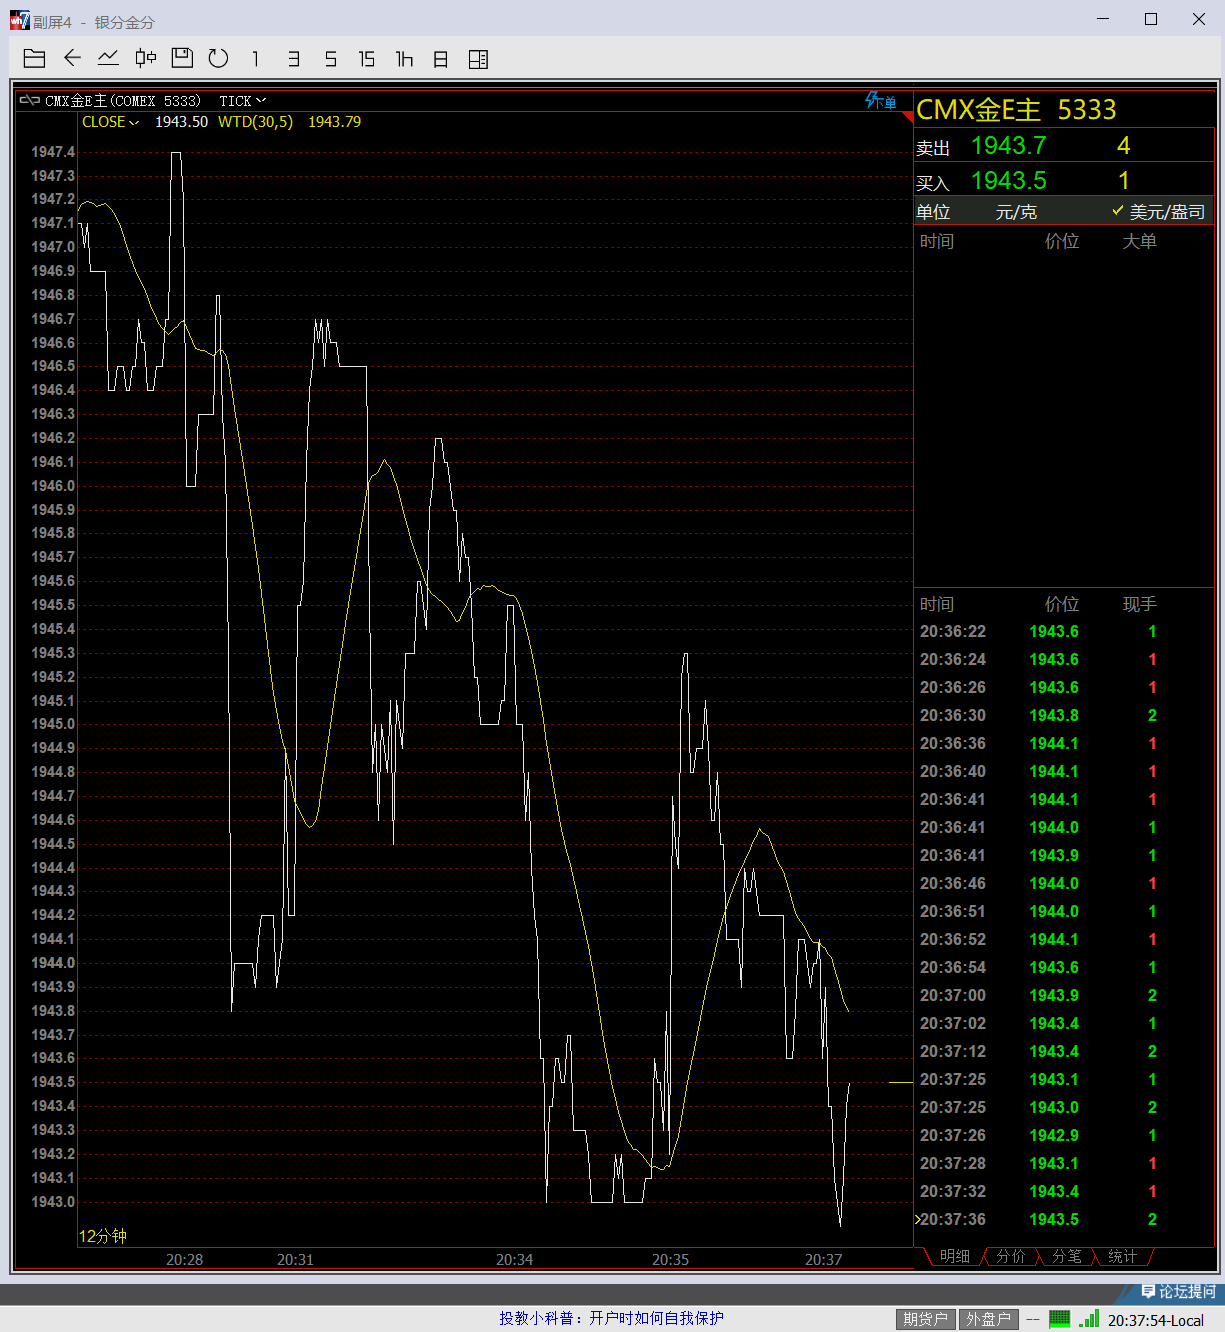Image resolution: width=1225 pixels, height=1332 pixels.
Task: Refresh the chart with the circular arrow icon
Action: click(218, 59)
